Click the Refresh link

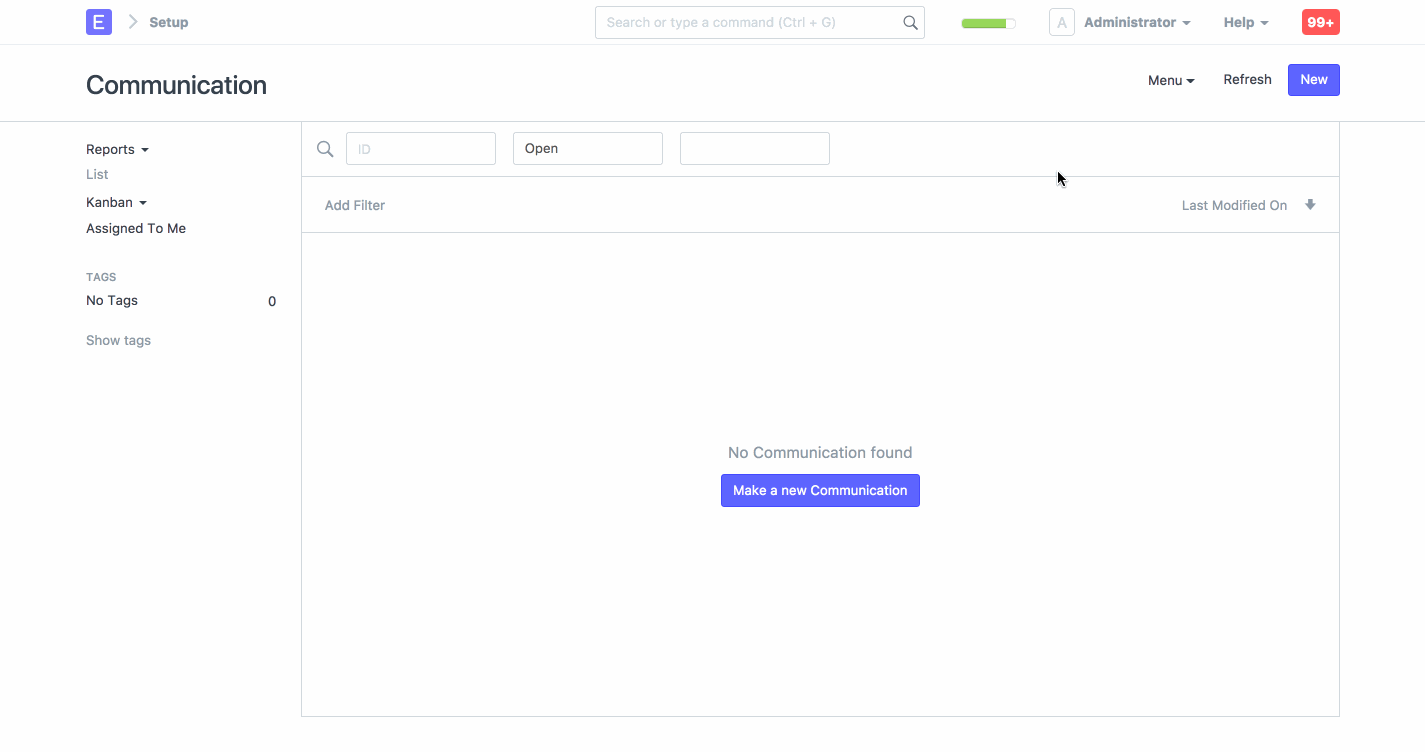pyautogui.click(x=1247, y=79)
